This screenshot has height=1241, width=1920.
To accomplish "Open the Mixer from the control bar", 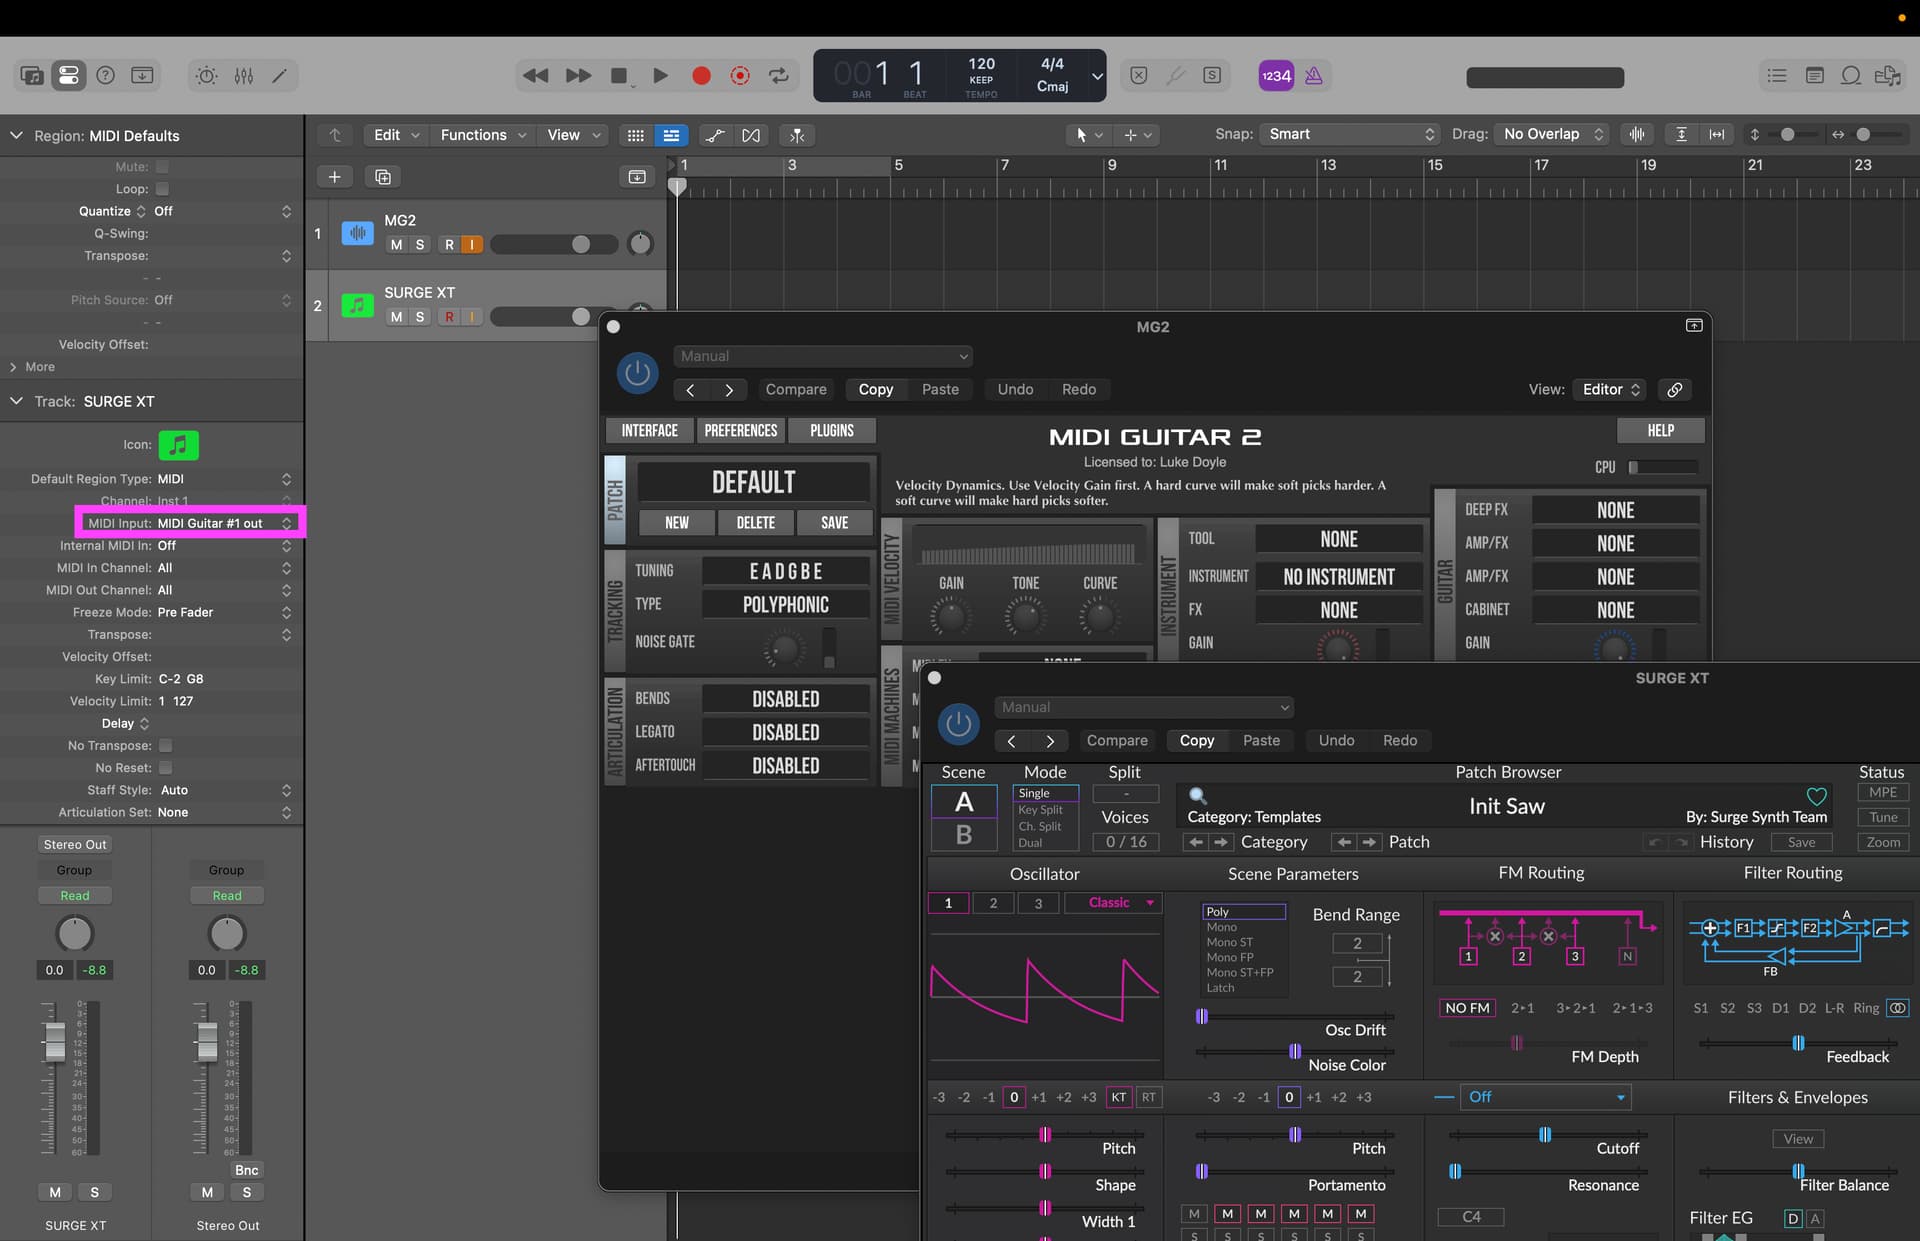I will (243, 76).
